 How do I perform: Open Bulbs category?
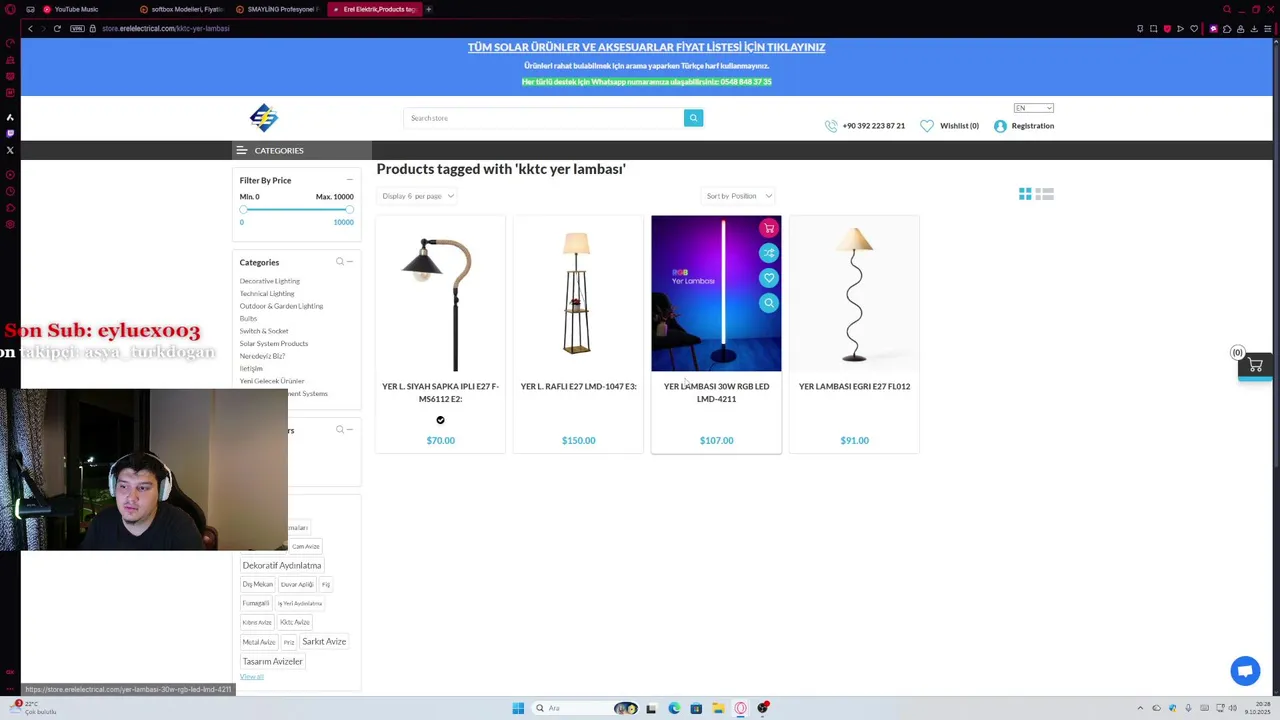tap(248, 319)
